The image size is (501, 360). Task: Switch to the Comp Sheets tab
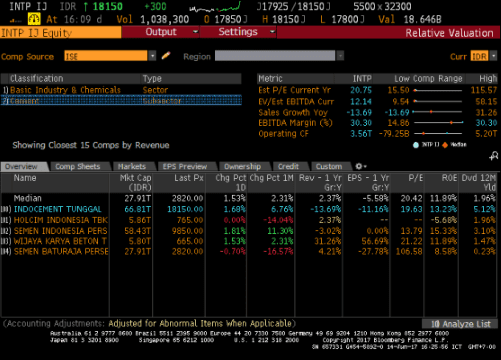pos(78,166)
